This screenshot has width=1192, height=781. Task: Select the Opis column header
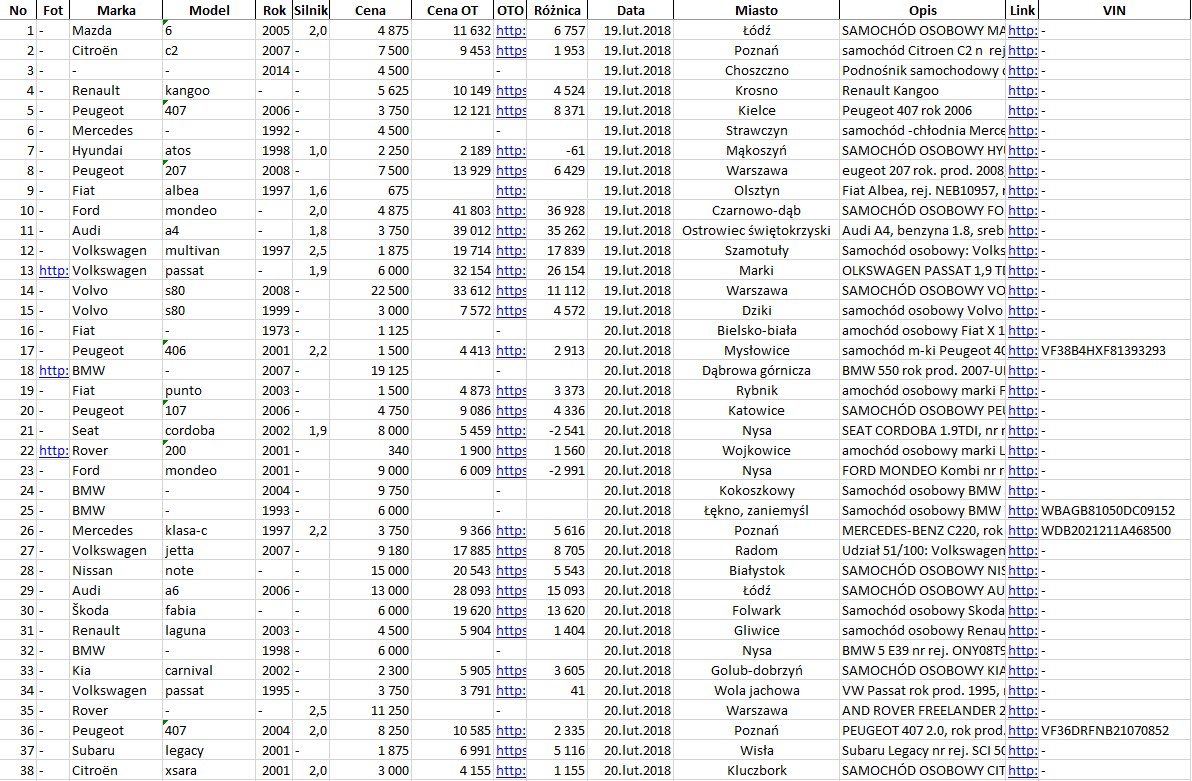pos(923,10)
